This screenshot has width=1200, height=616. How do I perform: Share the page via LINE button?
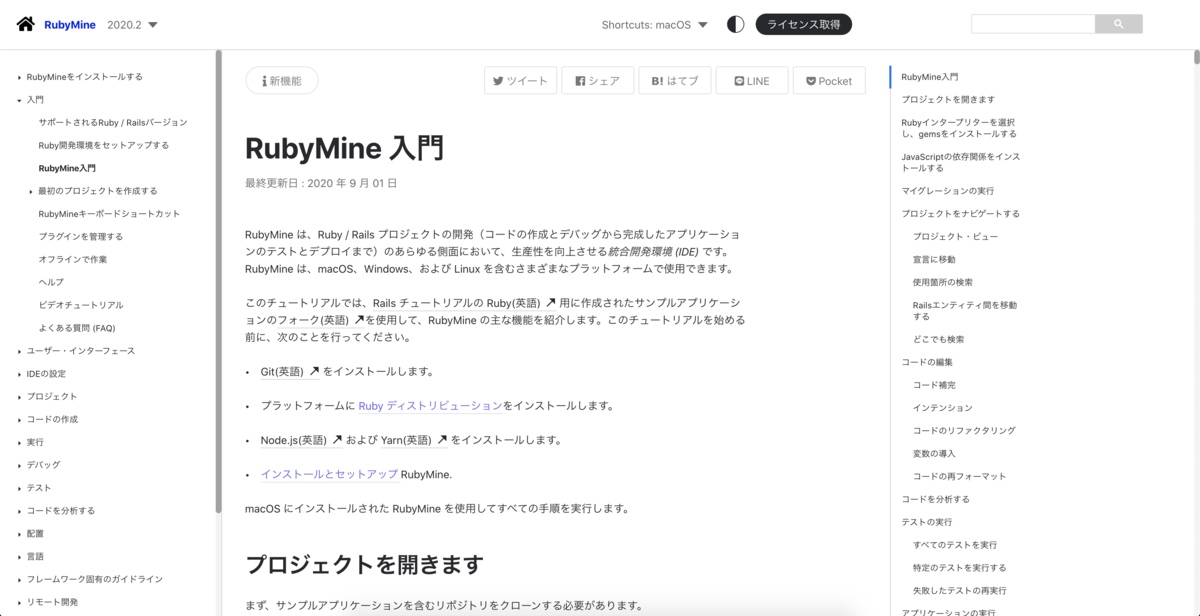pyautogui.click(x=752, y=81)
